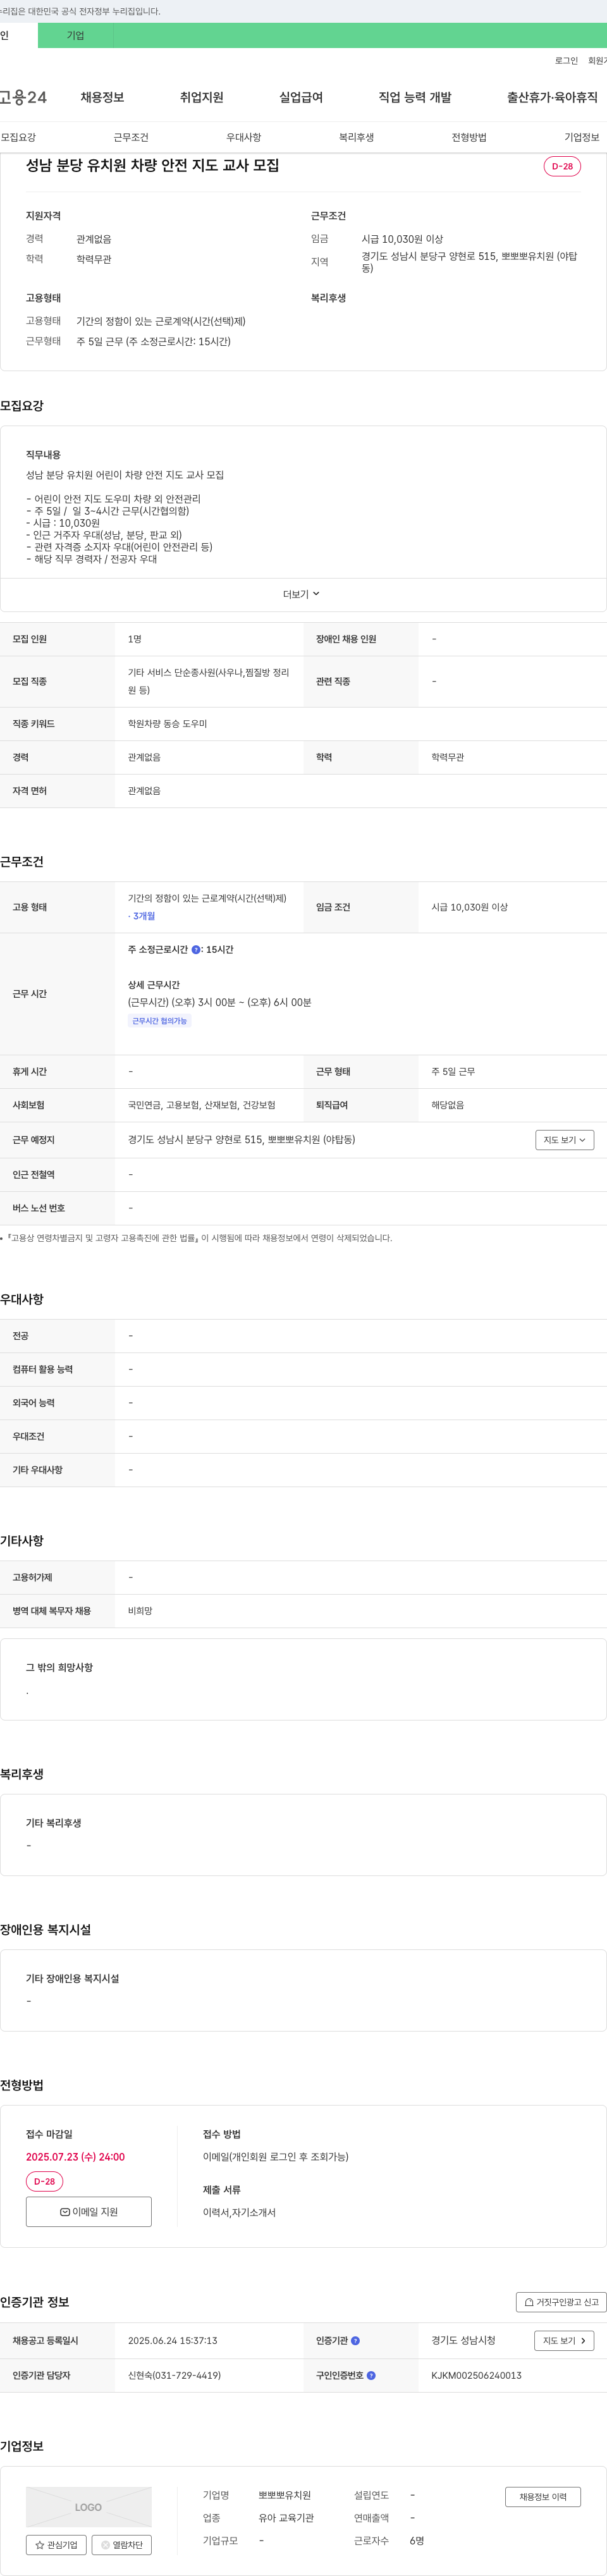Open the 직업 능력 개발 menu
607x2576 pixels.
(415, 97)
